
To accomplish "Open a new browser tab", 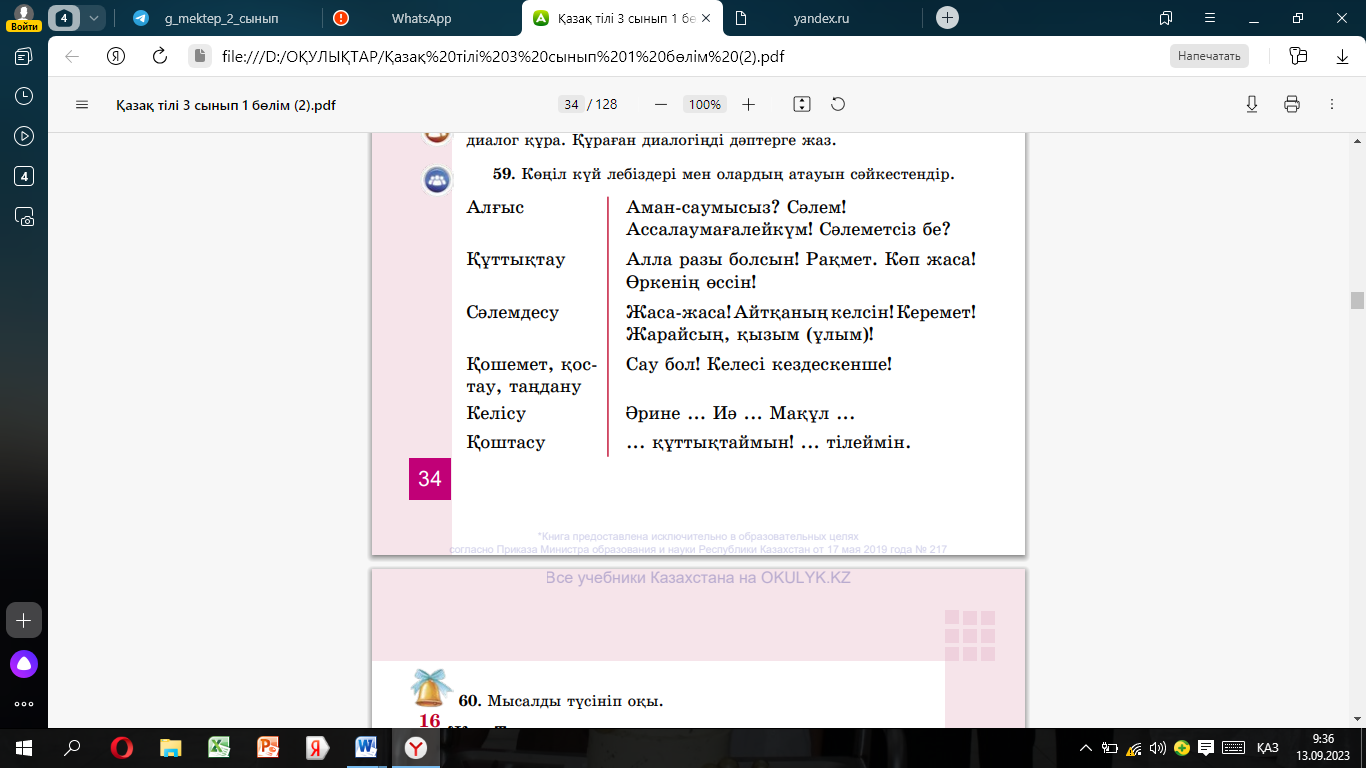I will click(x=947, y=18).
